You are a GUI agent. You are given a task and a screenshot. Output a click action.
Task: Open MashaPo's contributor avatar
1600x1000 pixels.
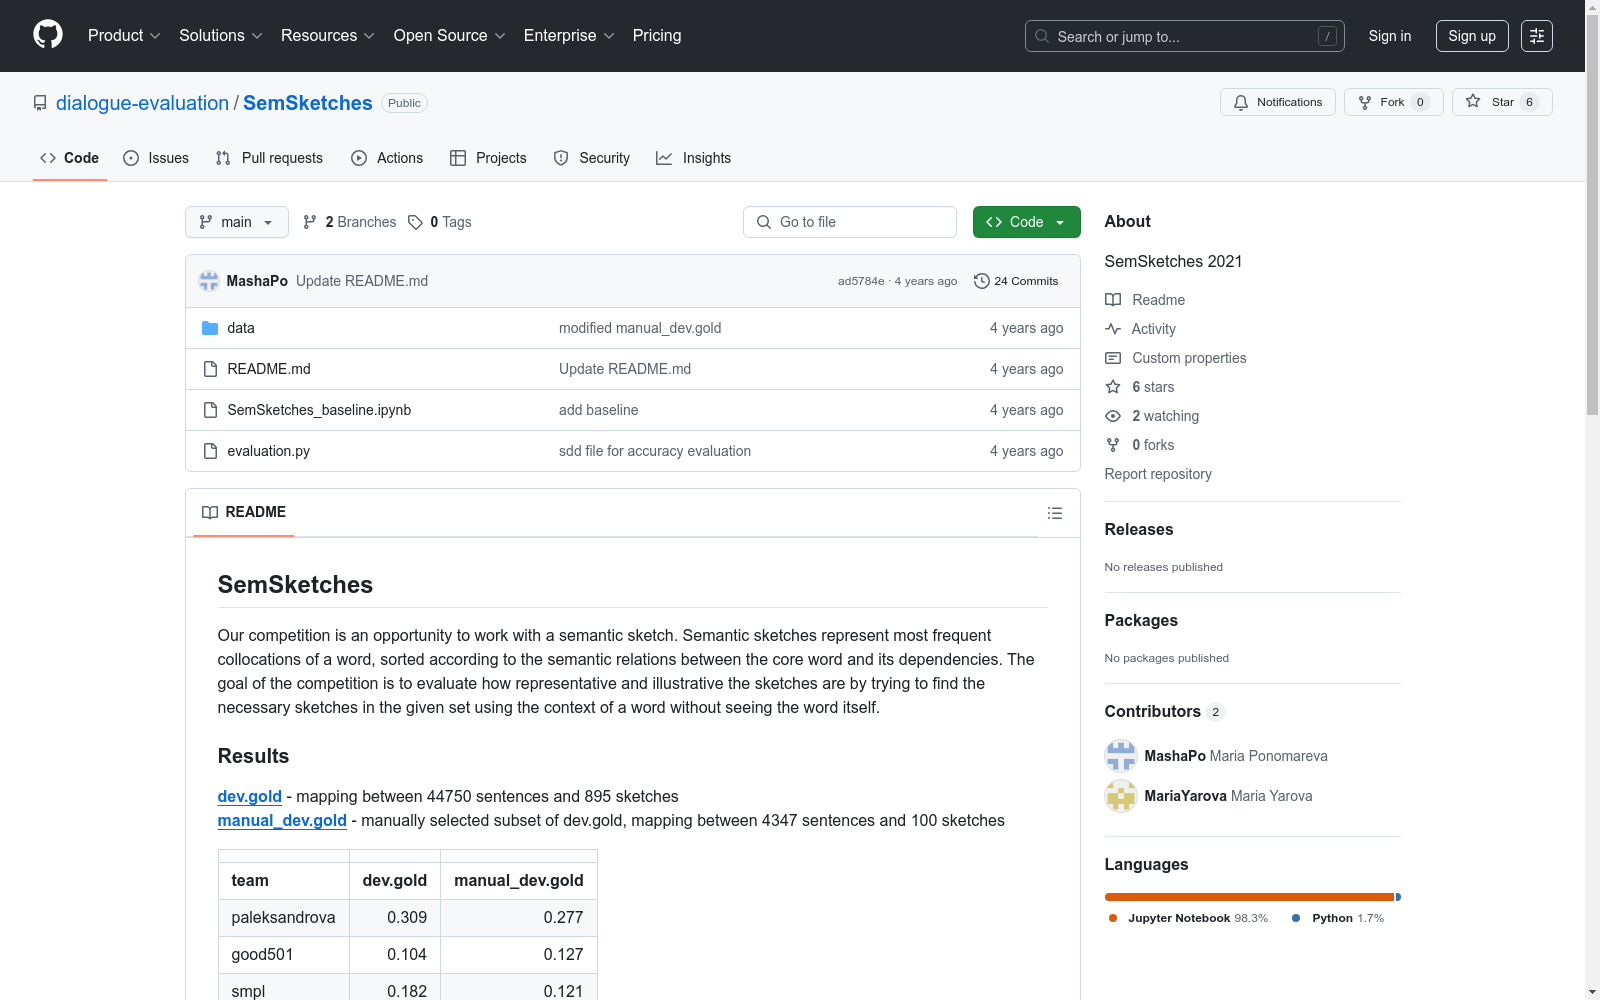coord(1121,756)
